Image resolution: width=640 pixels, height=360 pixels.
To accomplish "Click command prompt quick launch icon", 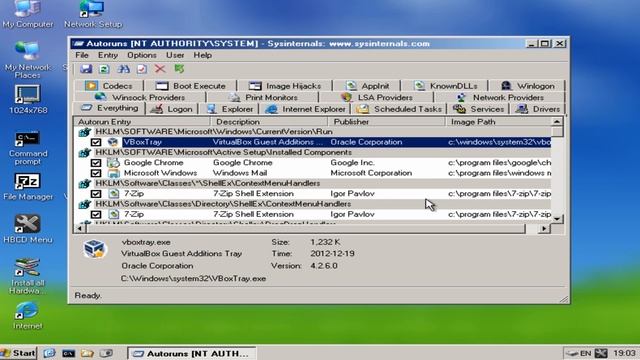I will coord(69,353).
